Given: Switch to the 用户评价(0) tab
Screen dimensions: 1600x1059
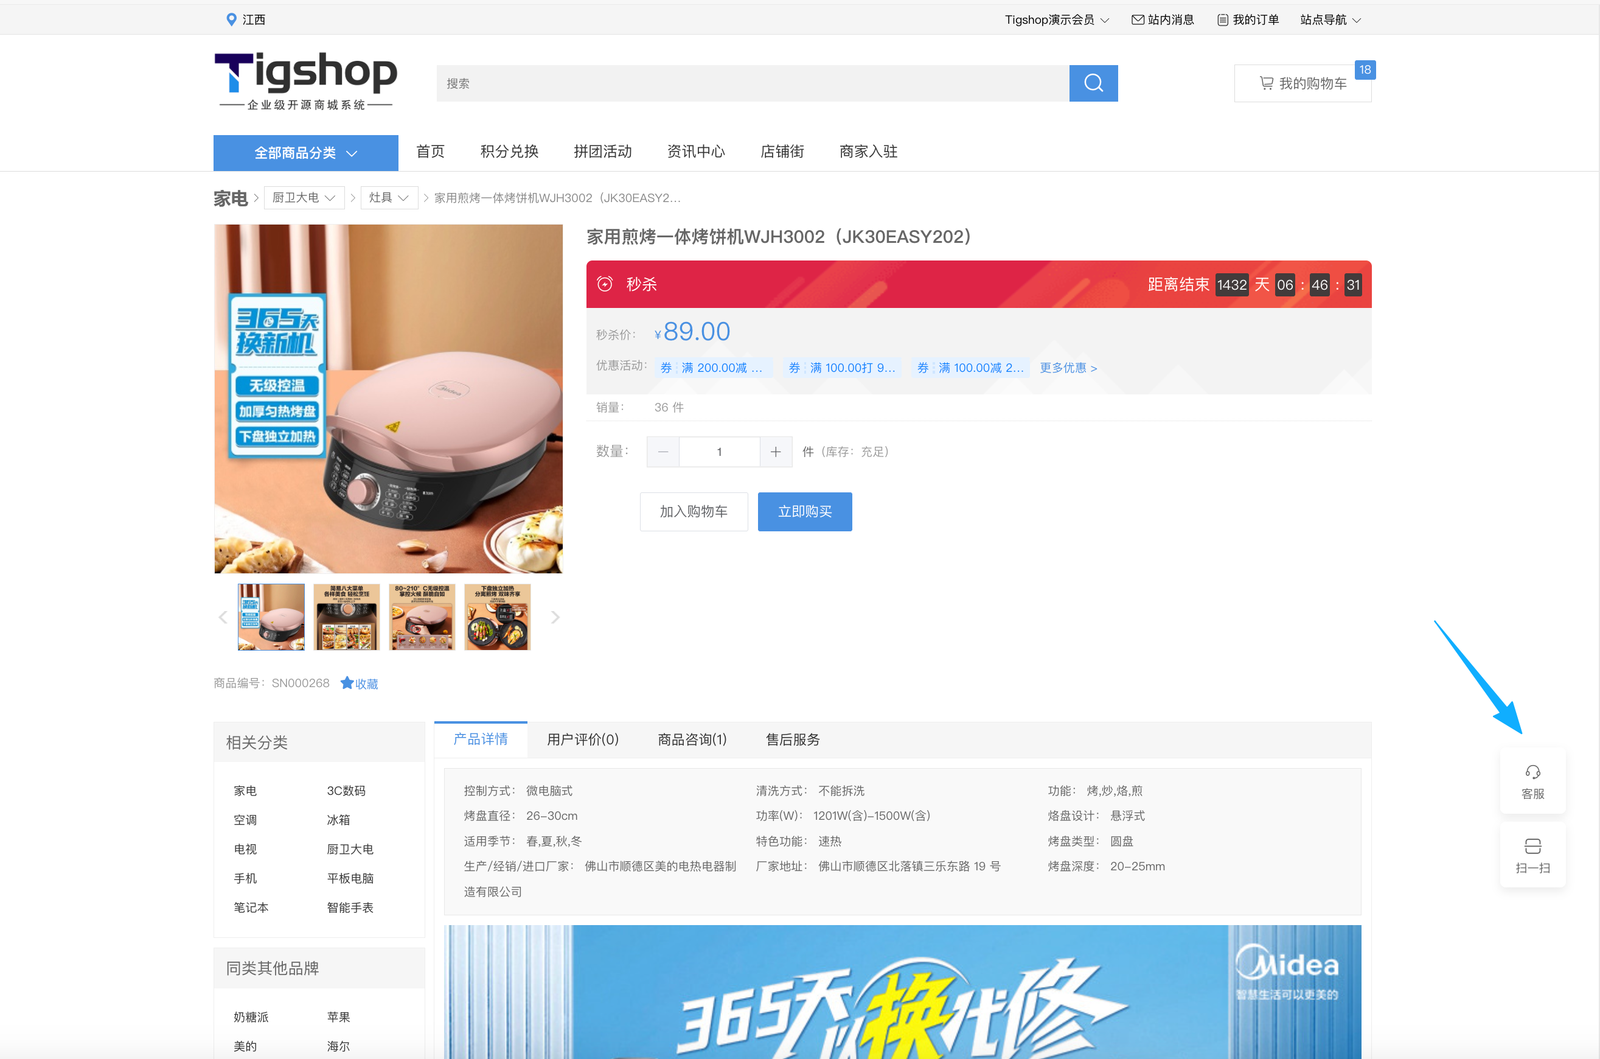Looking at the screenshot, I should click(x=582, y=739).
